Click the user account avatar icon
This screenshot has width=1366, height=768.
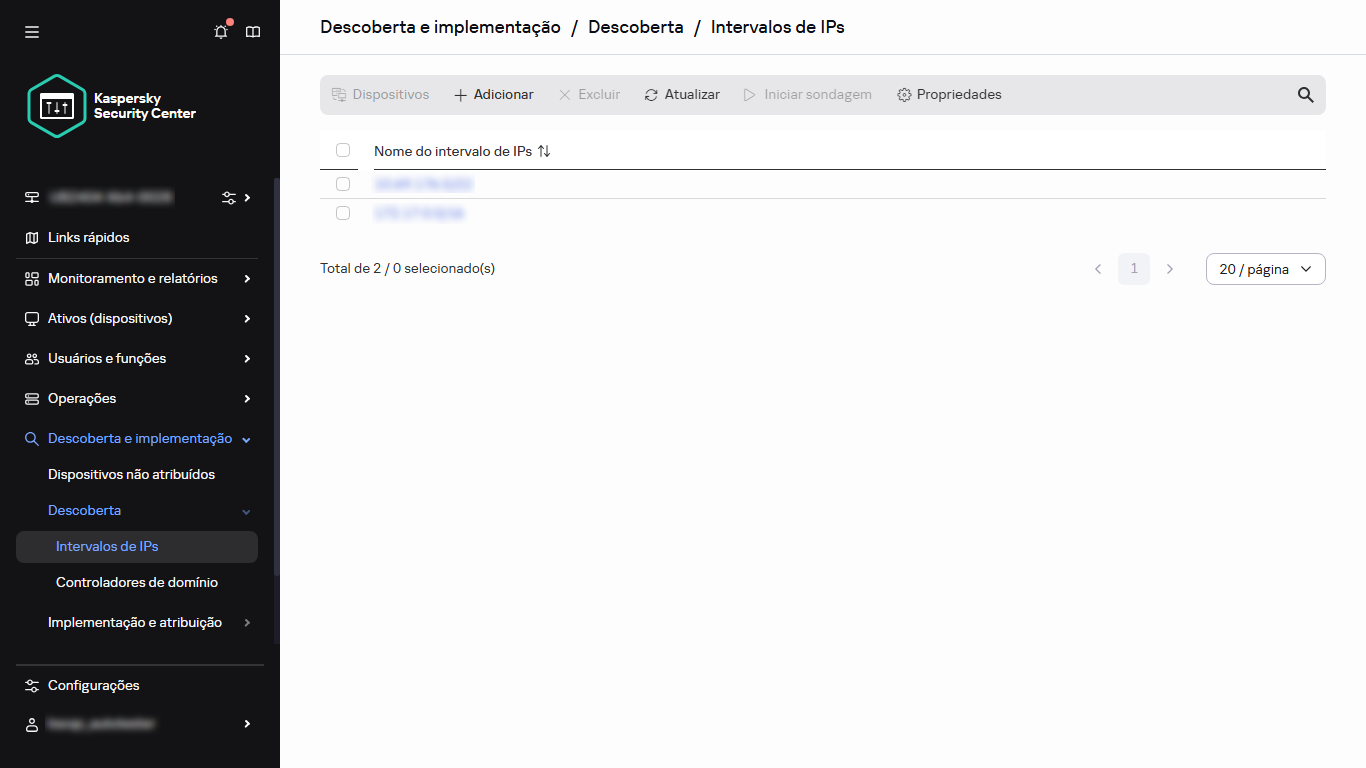pos(32,724)
